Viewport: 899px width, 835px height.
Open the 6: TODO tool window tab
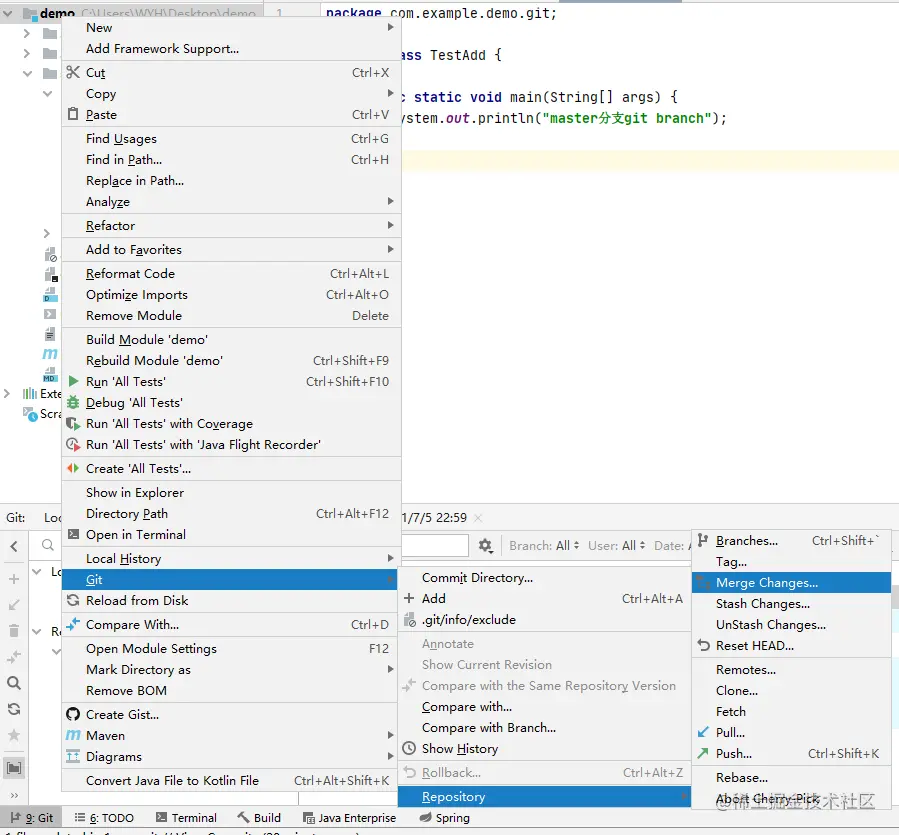pyautogui.click(x=104, y=818)
